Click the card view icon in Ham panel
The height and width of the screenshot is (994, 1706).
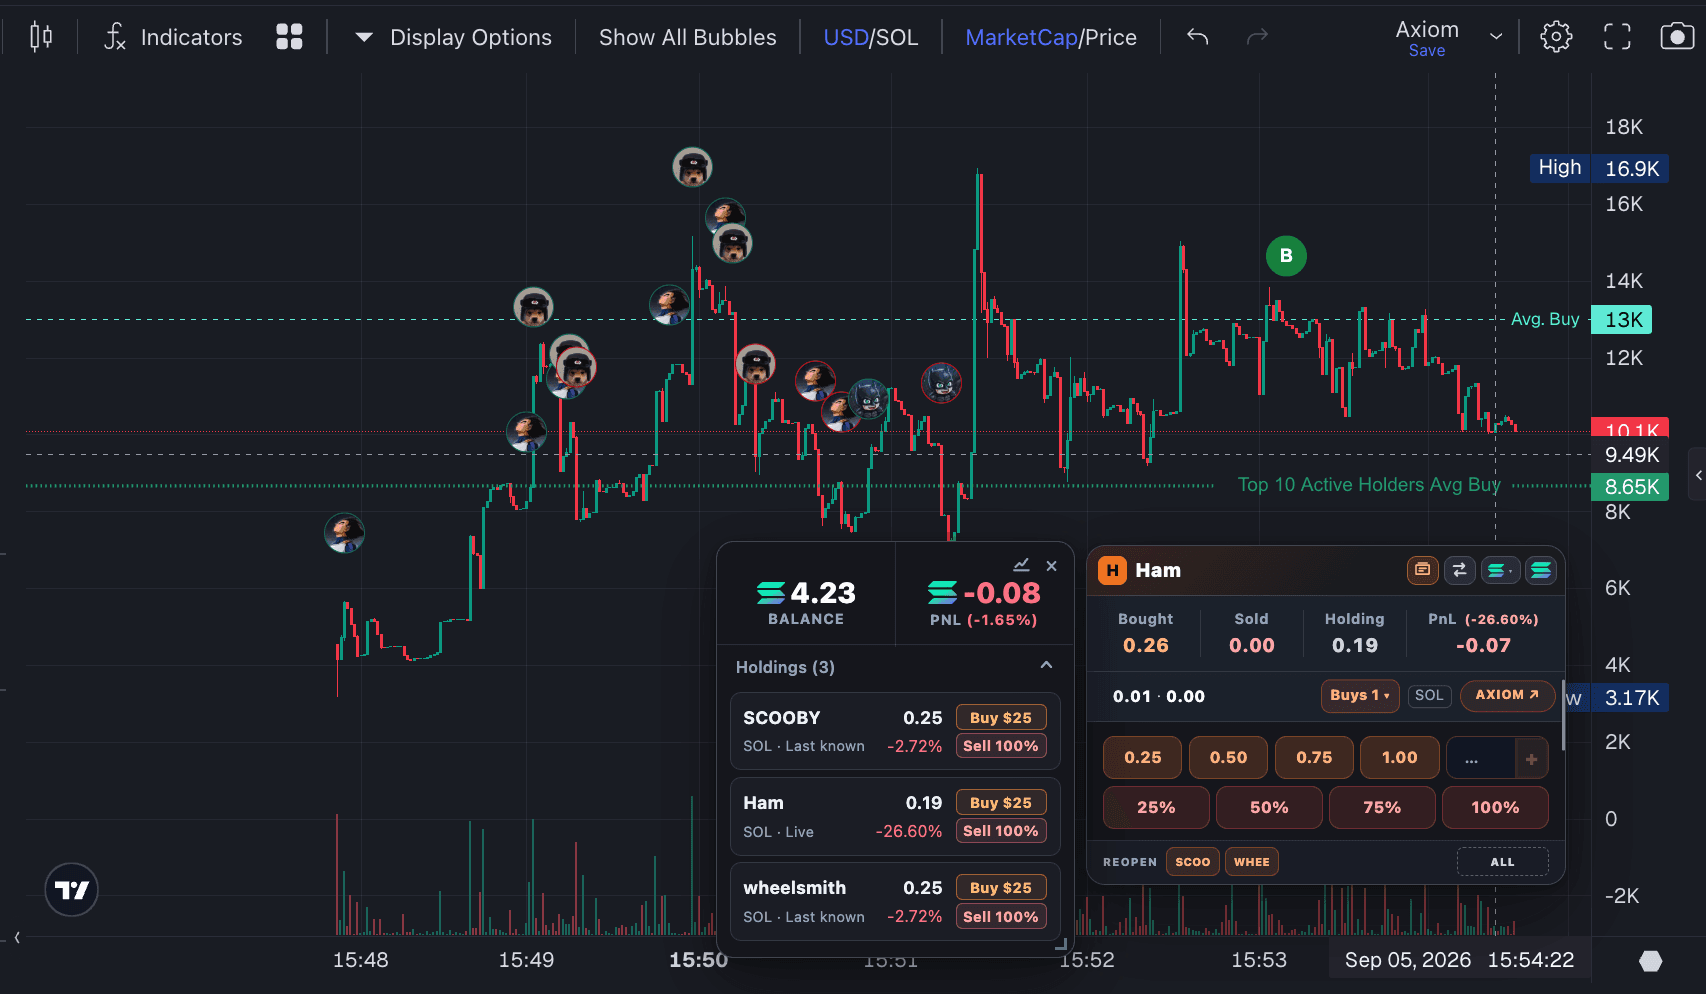[x=1422, y=570]
